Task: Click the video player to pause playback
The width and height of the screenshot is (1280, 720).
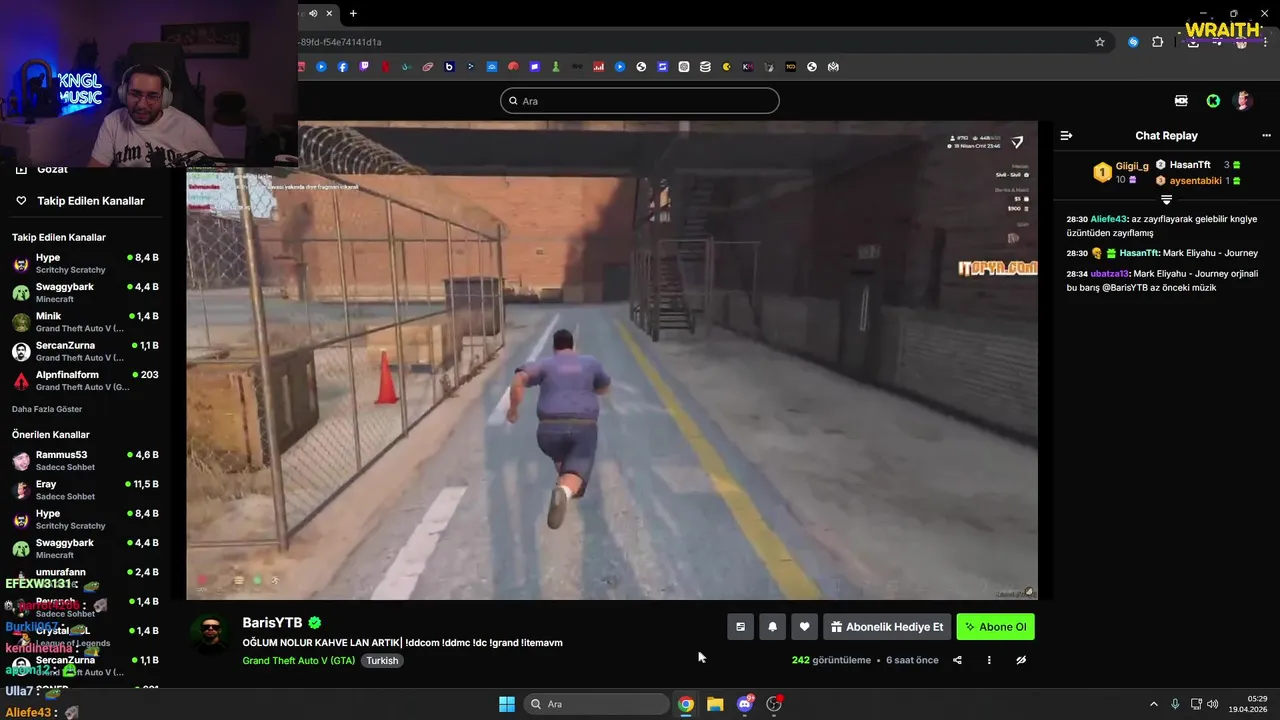Action: 612,360
